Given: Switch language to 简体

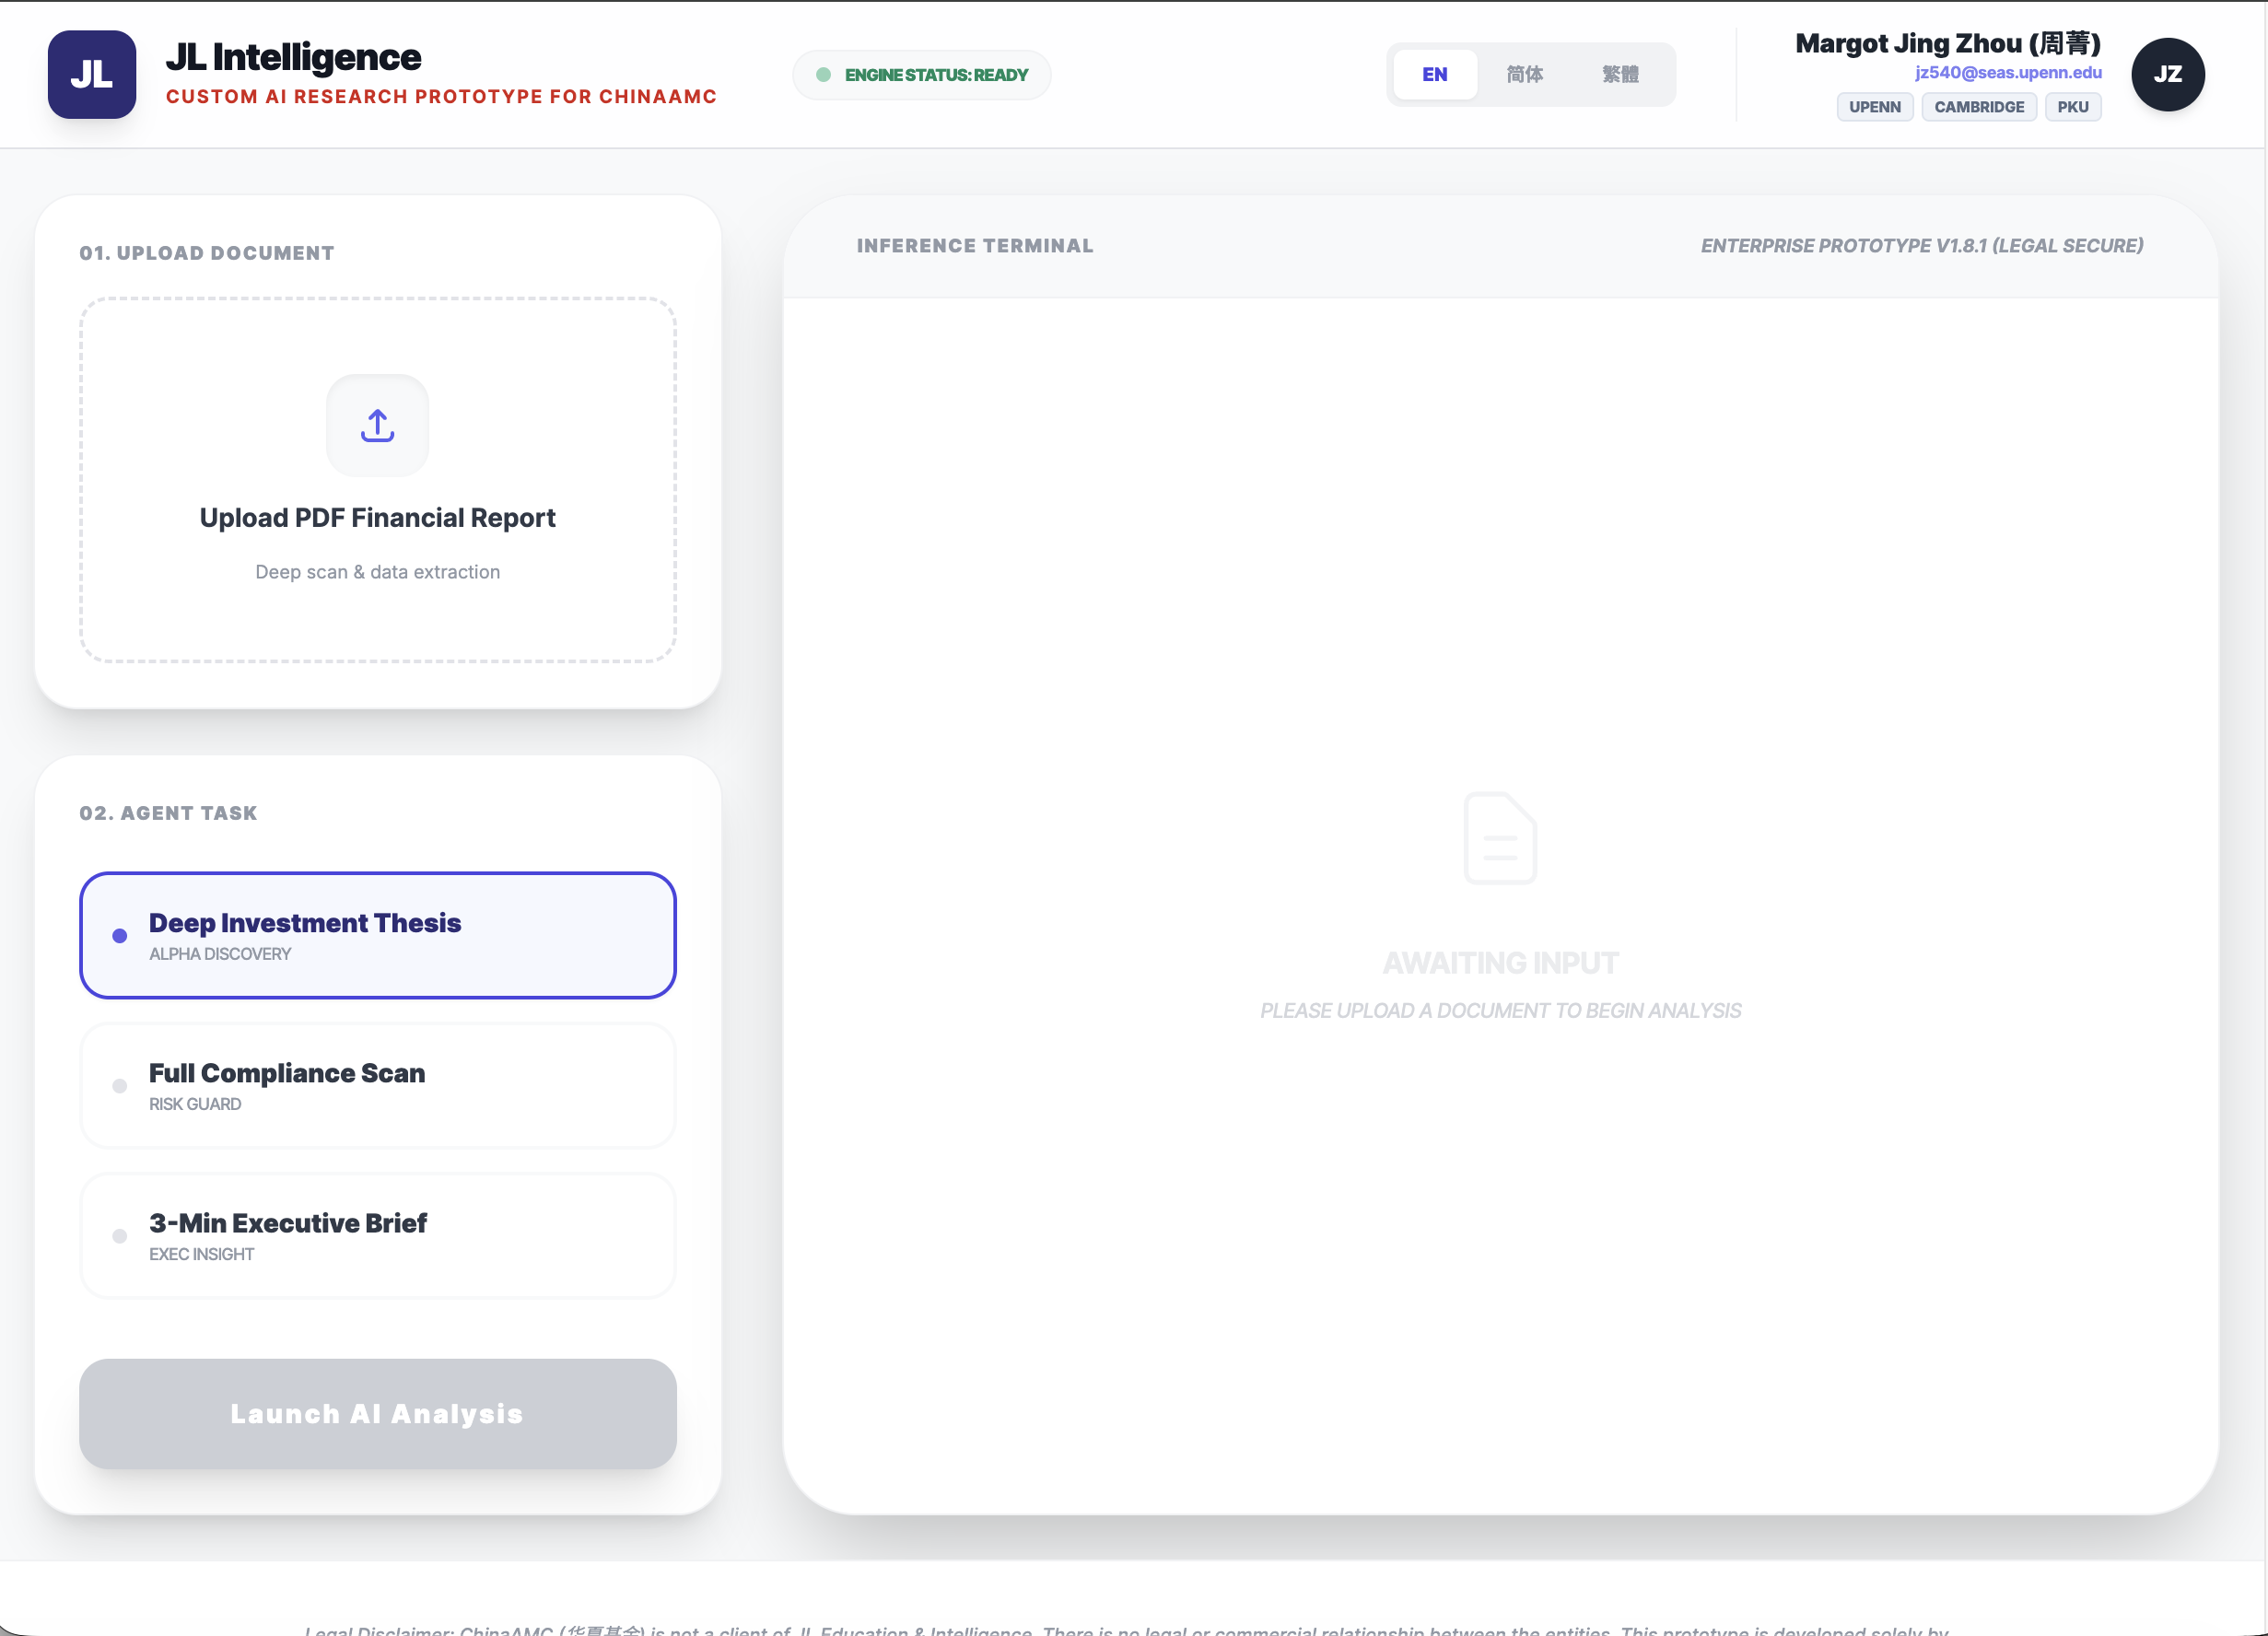Looking at the screenshot, I should click(1524, 74).
